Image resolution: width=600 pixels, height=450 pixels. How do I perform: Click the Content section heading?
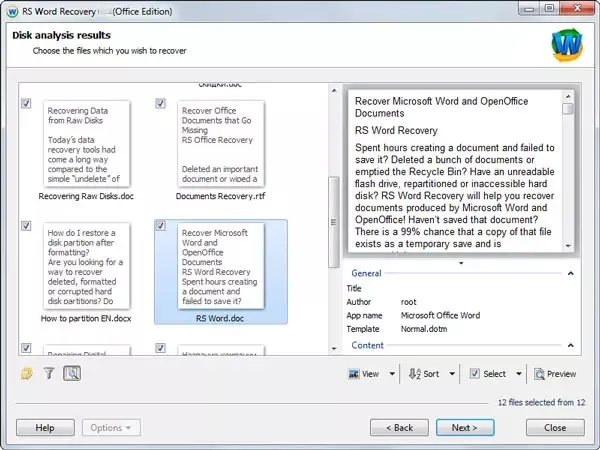(x=367, y=345)
